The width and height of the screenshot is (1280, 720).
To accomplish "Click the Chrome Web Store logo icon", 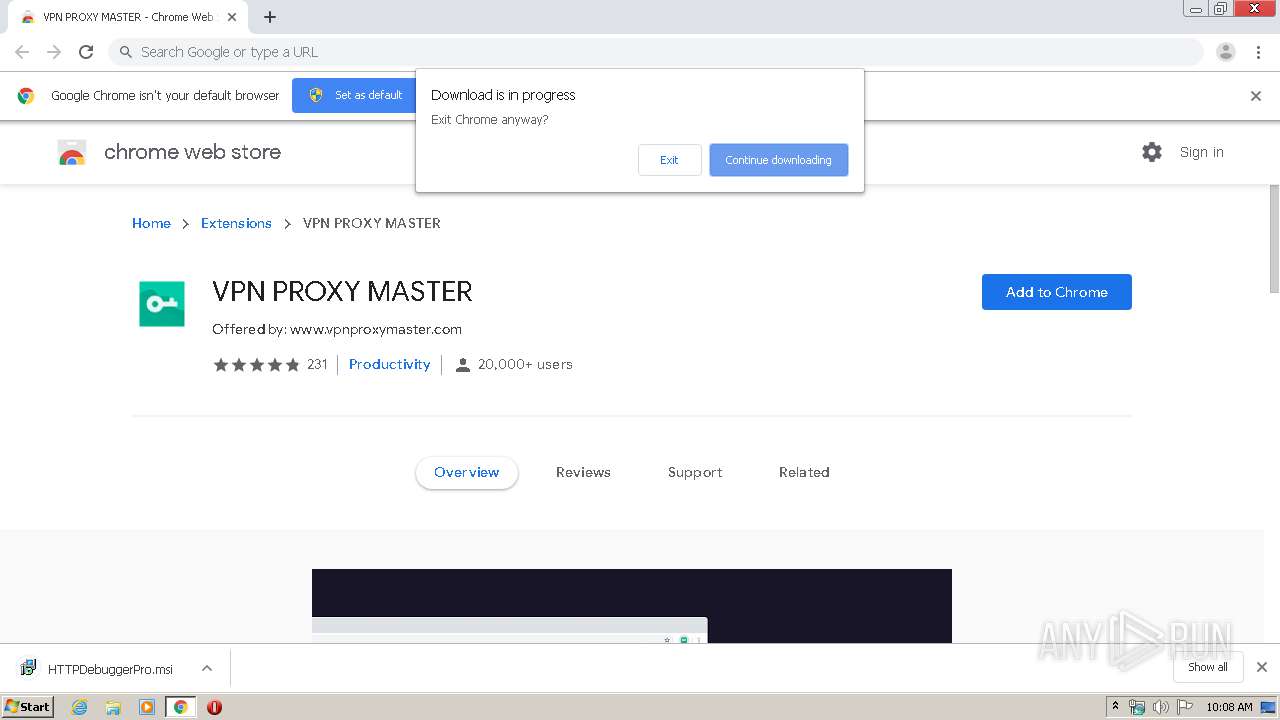I will tap(72, 152).
